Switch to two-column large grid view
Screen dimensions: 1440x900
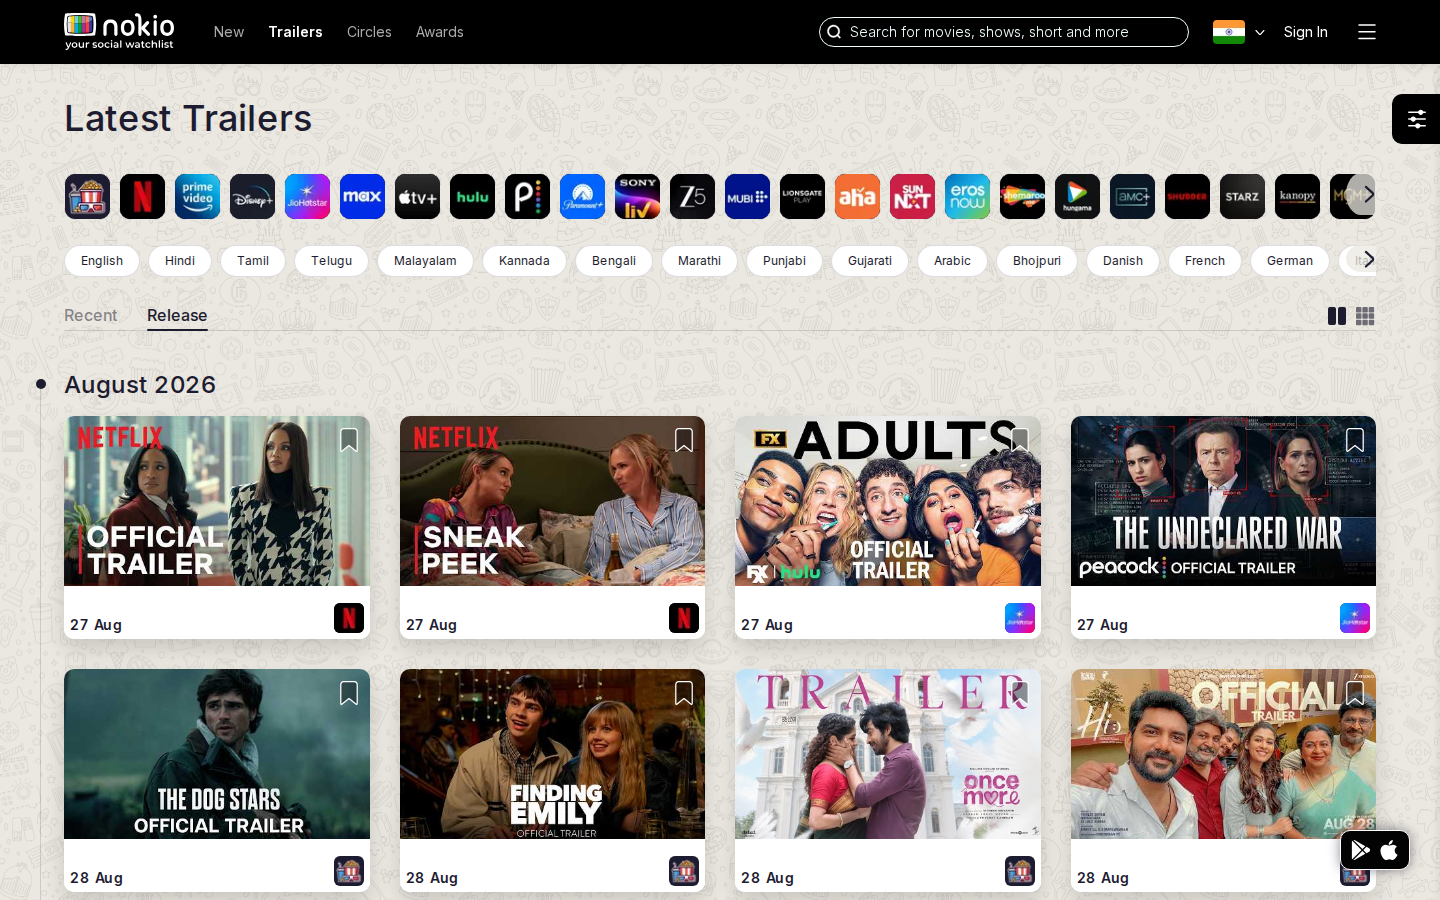tap(1337, 316)
